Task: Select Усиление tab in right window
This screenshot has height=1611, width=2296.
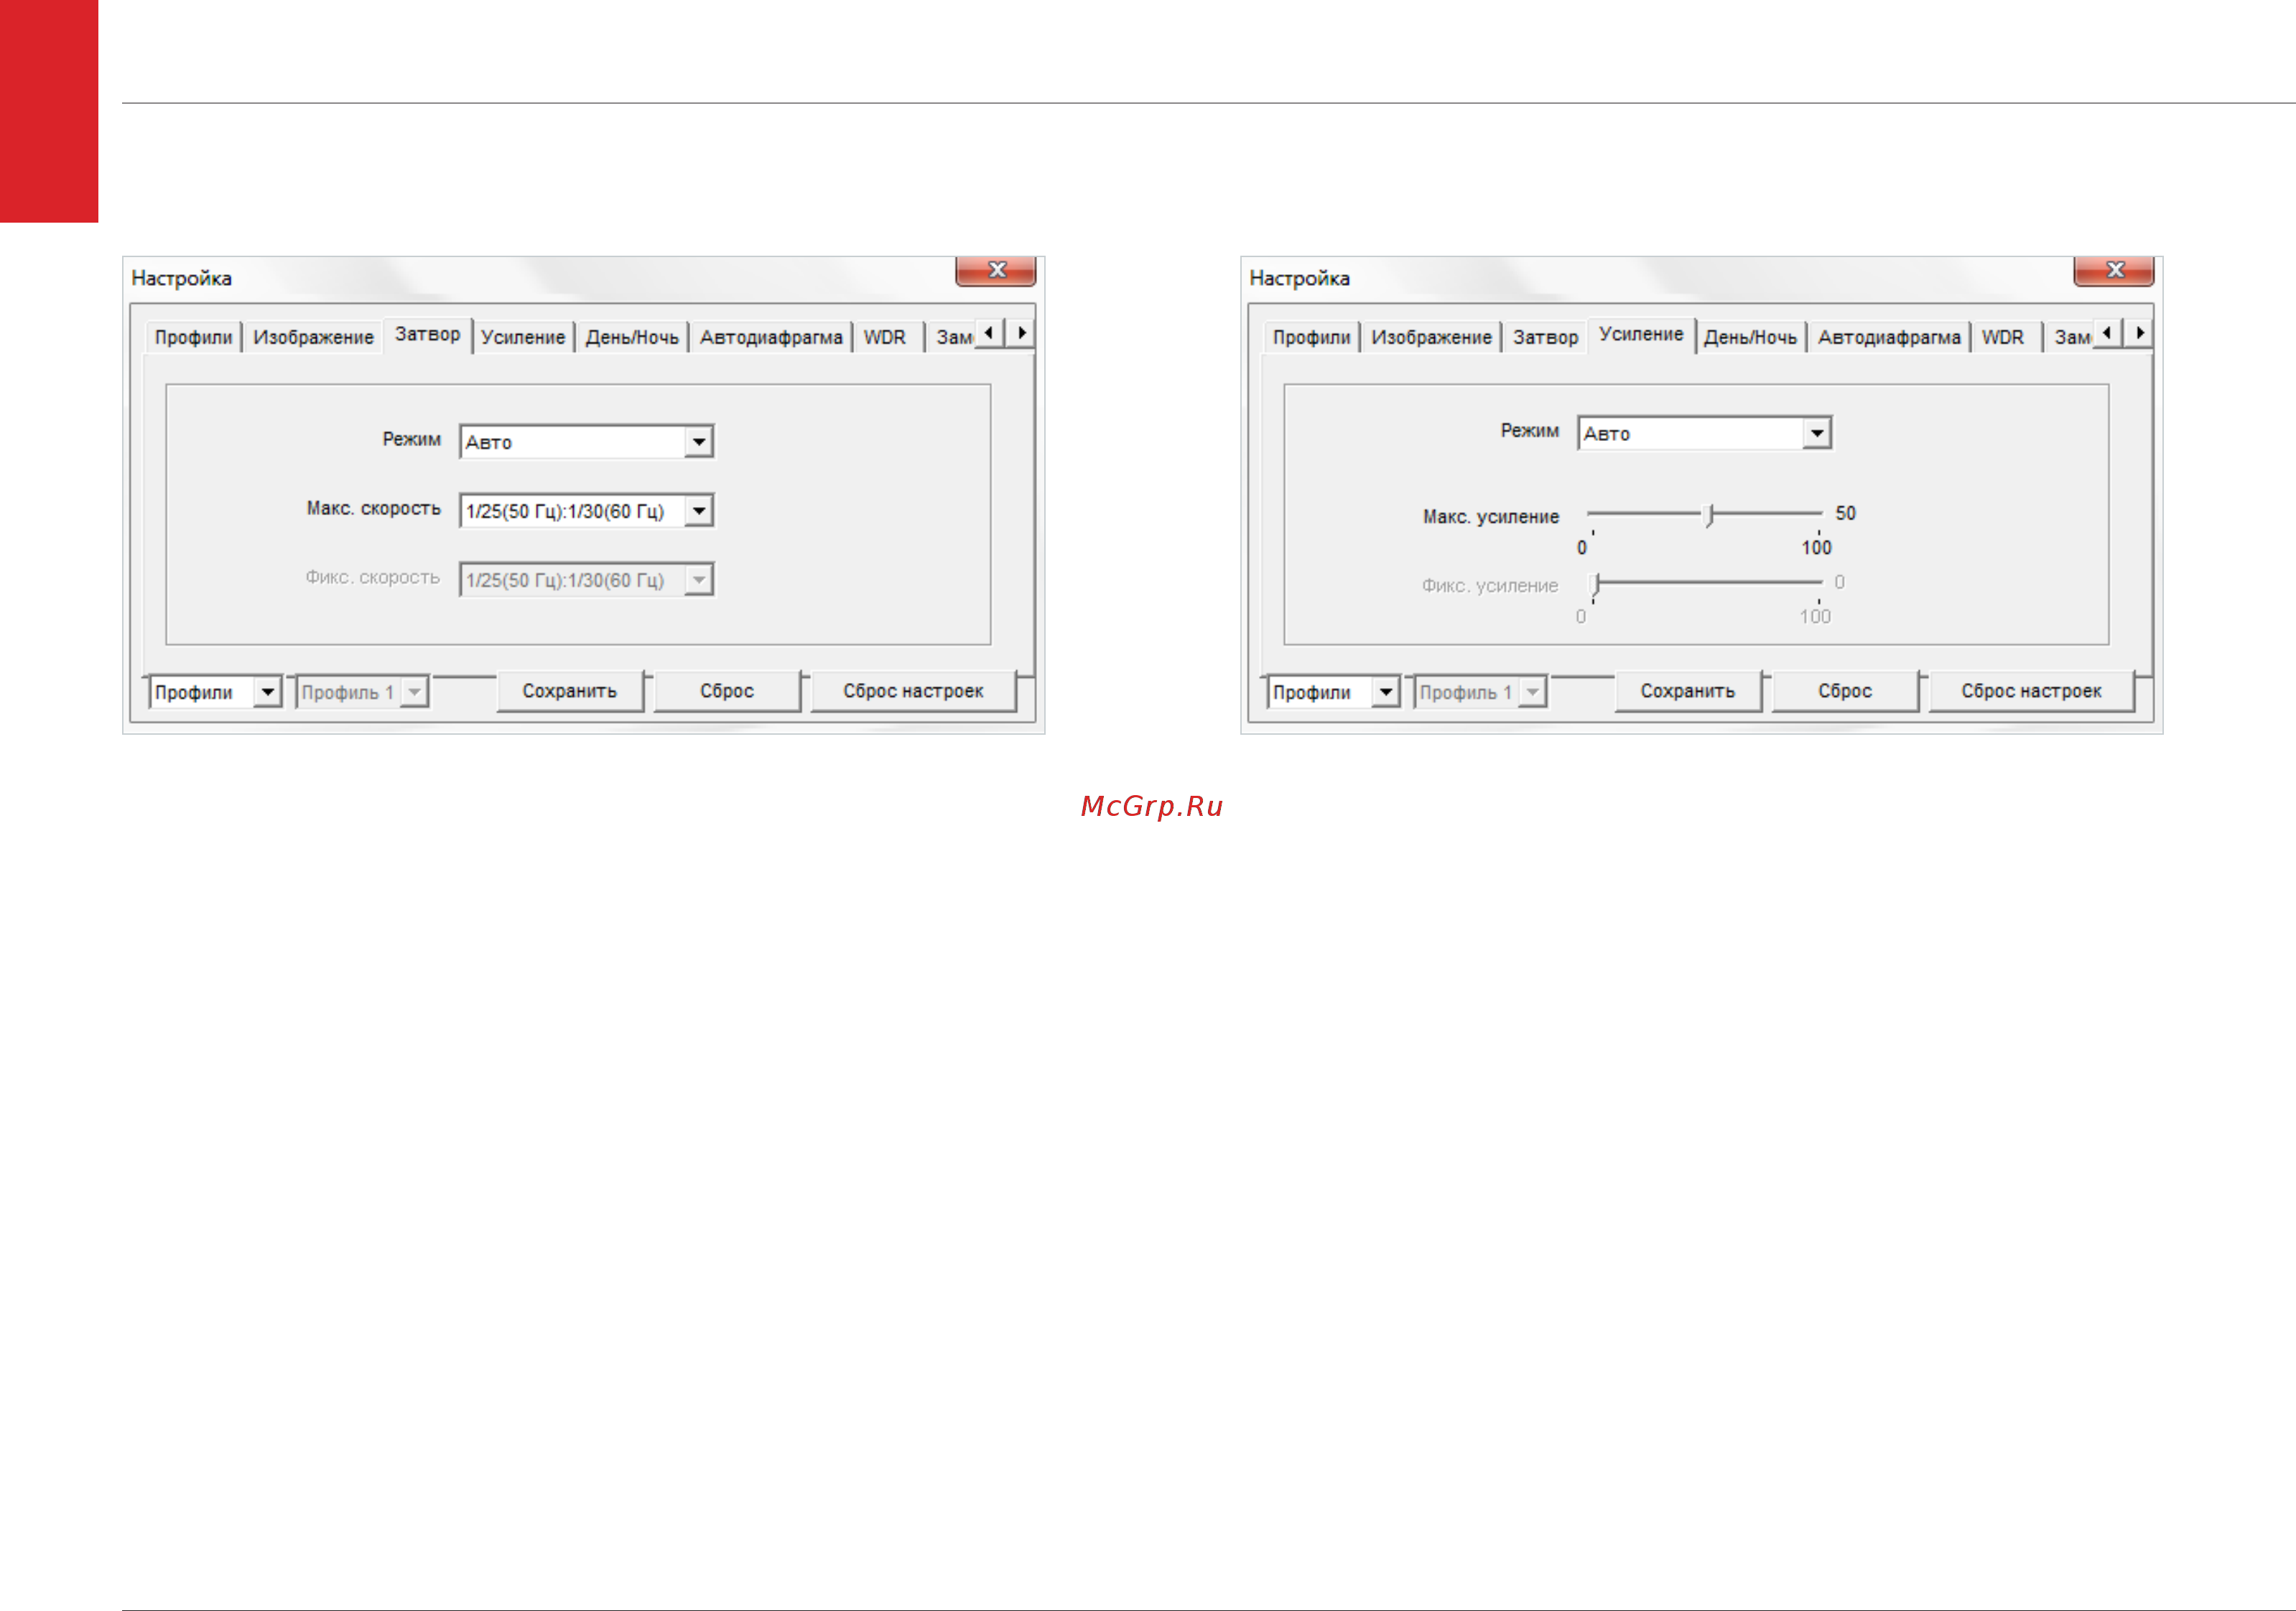Action: (1641, 335)
